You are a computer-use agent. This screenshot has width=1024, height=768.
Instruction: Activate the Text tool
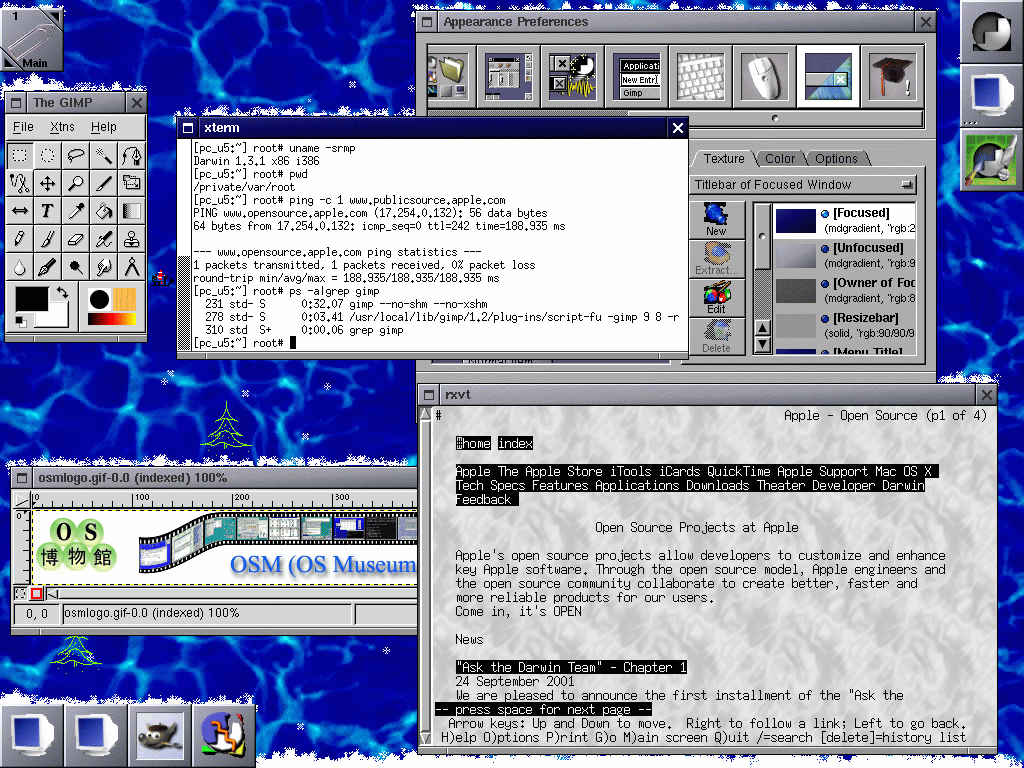point(48,211)
